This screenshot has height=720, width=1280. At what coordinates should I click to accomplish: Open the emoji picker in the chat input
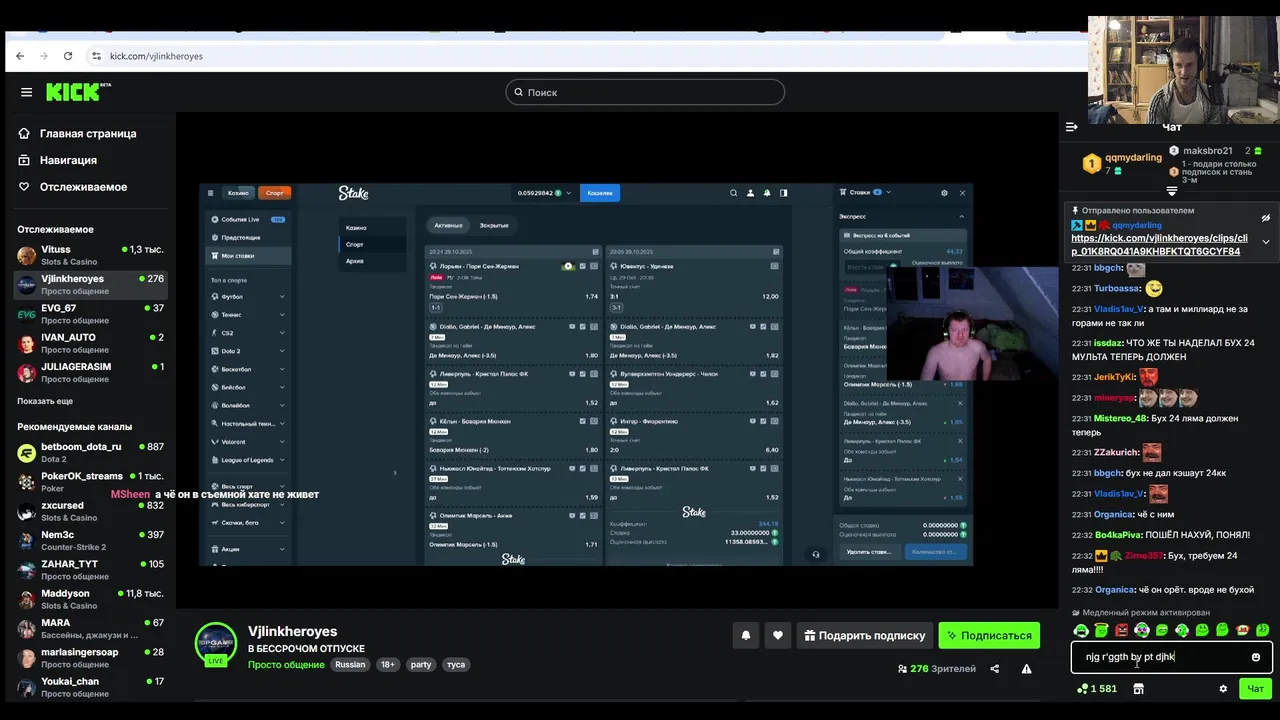point(1256,657)
